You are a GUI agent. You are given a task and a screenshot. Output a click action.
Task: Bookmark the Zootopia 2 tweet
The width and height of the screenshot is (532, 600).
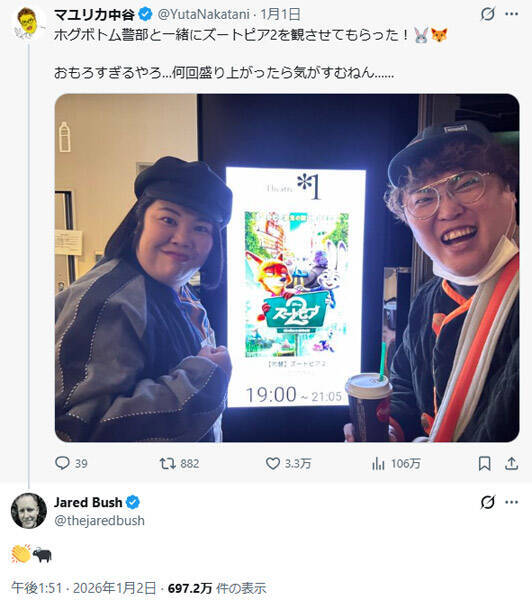(485, 464)
